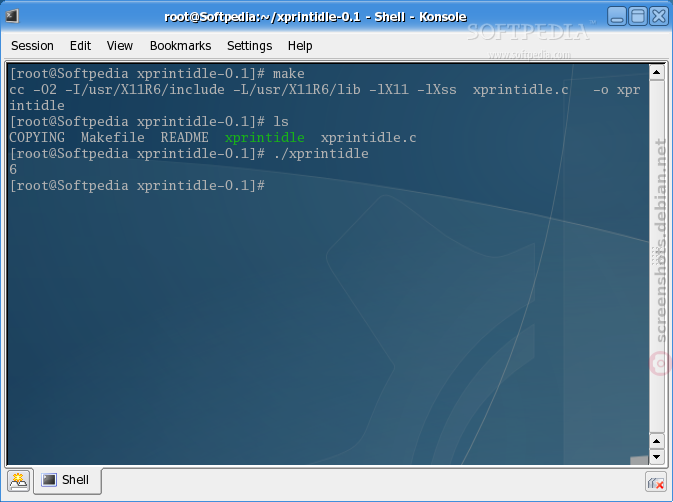Click the ls command text
Screen dimensions: 673x502
pos(281,121)
